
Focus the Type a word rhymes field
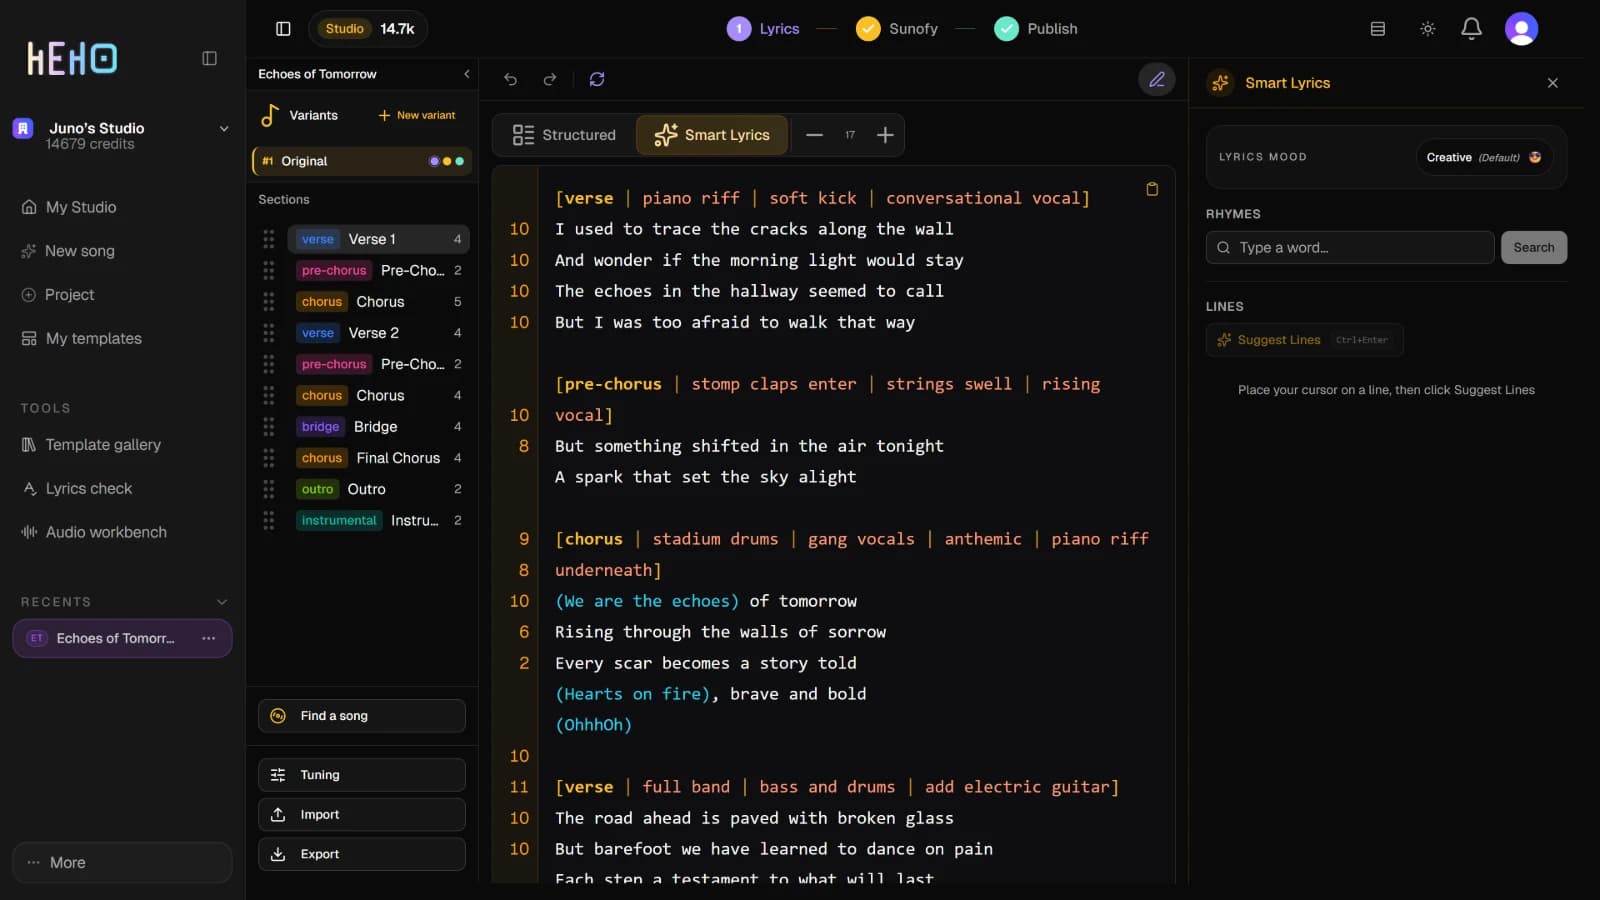coord(1350,248)
